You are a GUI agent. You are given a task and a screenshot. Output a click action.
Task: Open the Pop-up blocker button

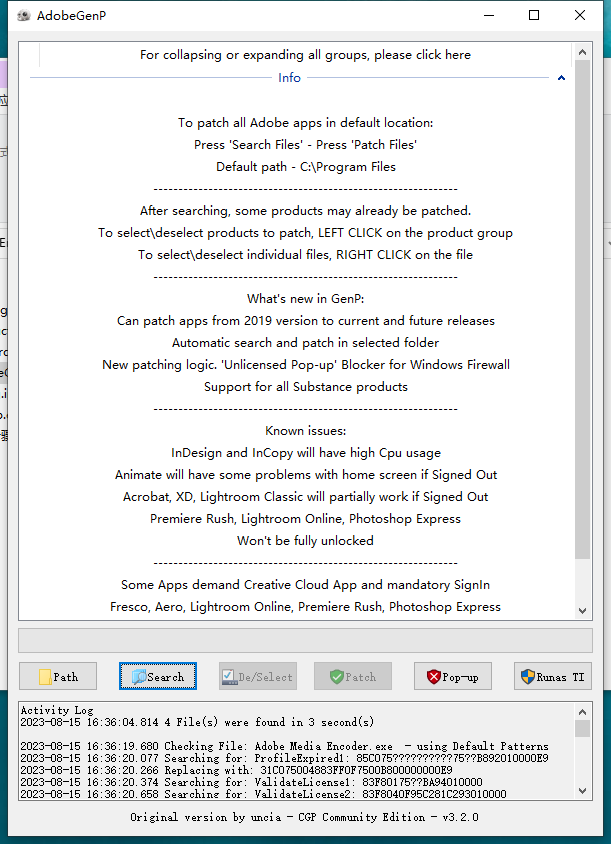(453, 676)
